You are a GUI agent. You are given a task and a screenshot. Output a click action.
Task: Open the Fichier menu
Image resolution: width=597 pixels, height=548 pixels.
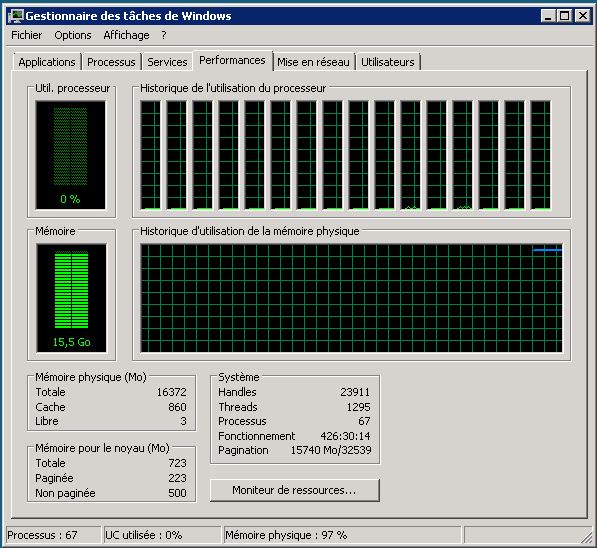26,35
